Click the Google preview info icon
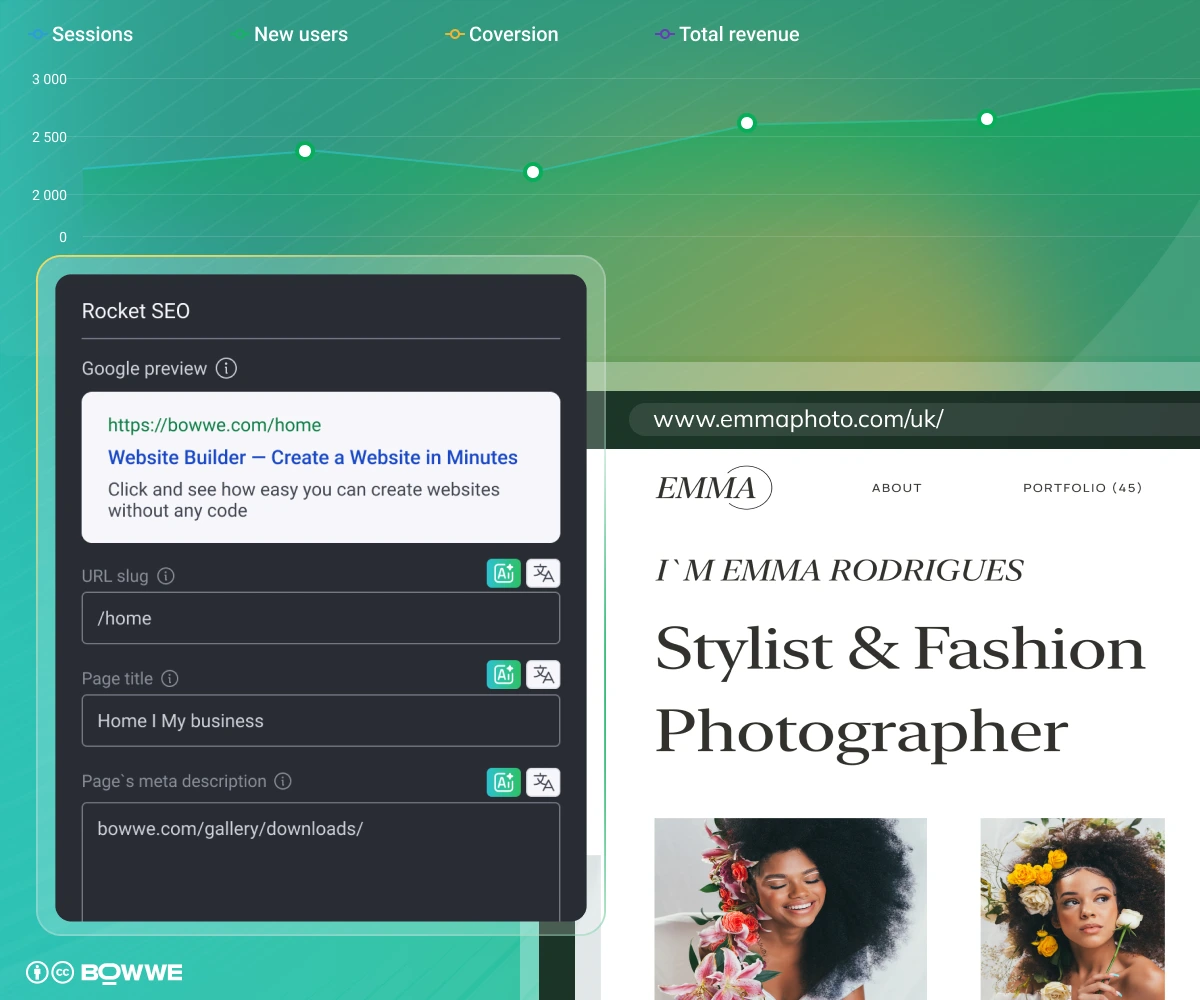 coord(227,368)
